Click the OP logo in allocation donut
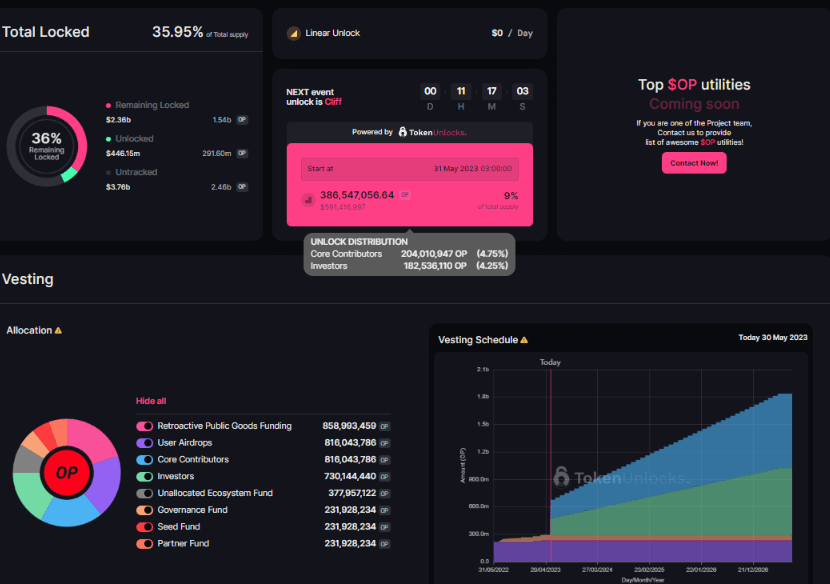 point(67,472)
